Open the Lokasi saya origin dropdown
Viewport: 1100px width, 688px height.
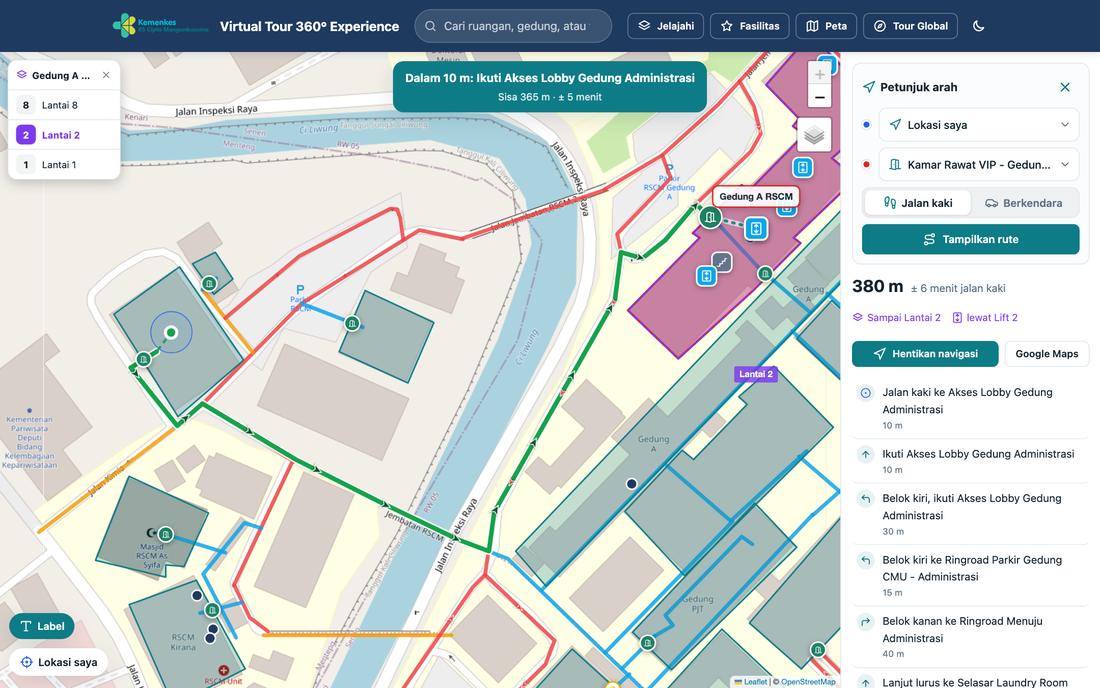pyautogui.click(x=979, y=125)
